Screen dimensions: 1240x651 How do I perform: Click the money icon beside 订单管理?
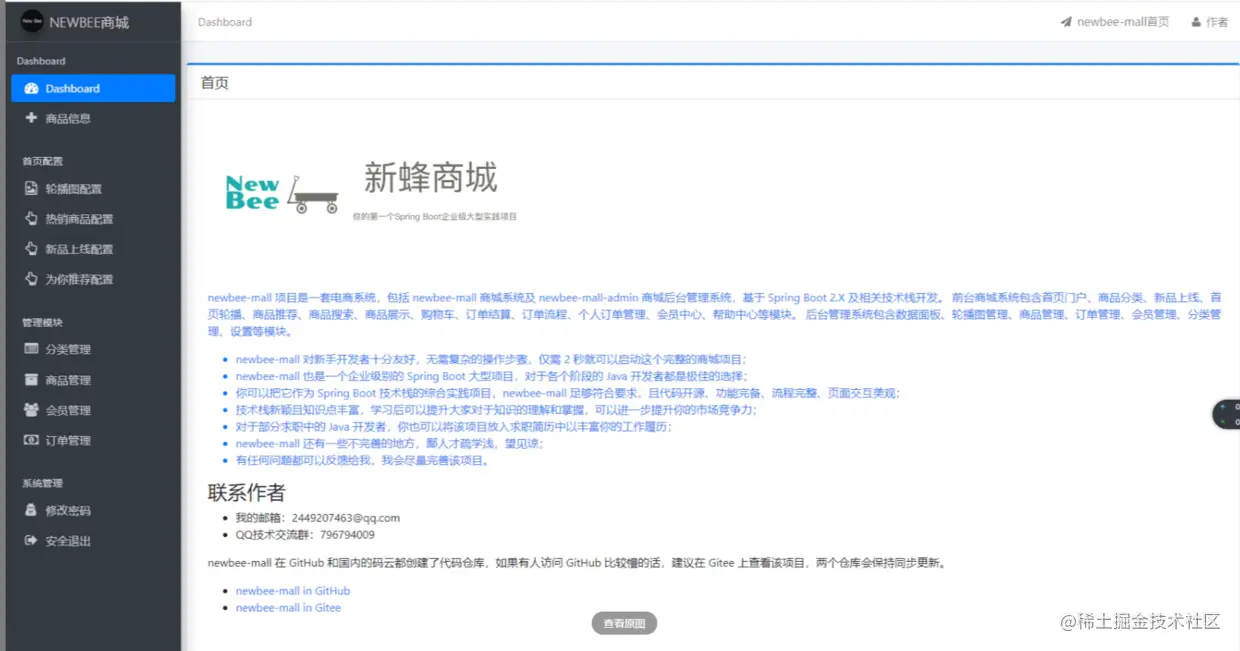pos(31,440)
